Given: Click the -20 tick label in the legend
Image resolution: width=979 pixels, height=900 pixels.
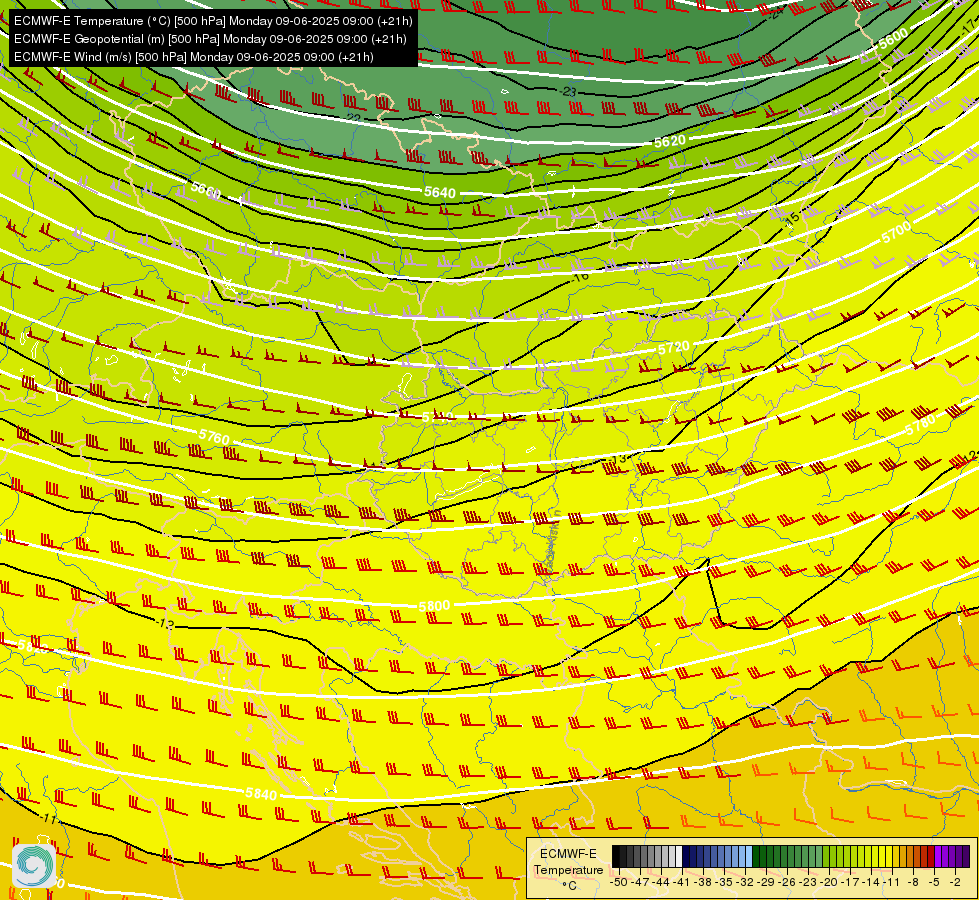Looking at the screenshot, I should (829, 882).
